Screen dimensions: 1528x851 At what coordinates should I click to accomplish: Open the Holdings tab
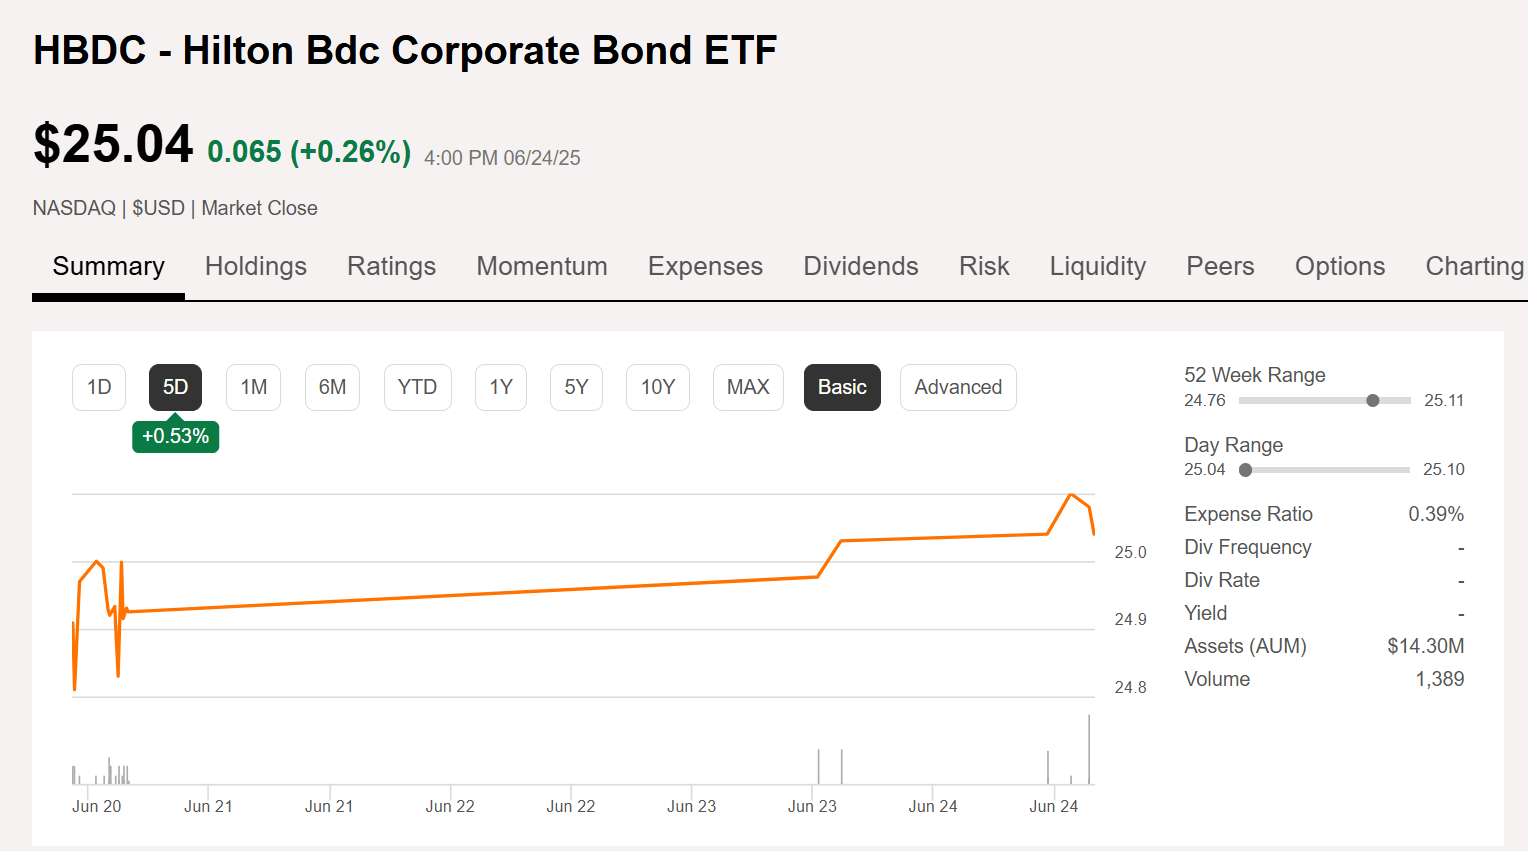coord(255,266)
